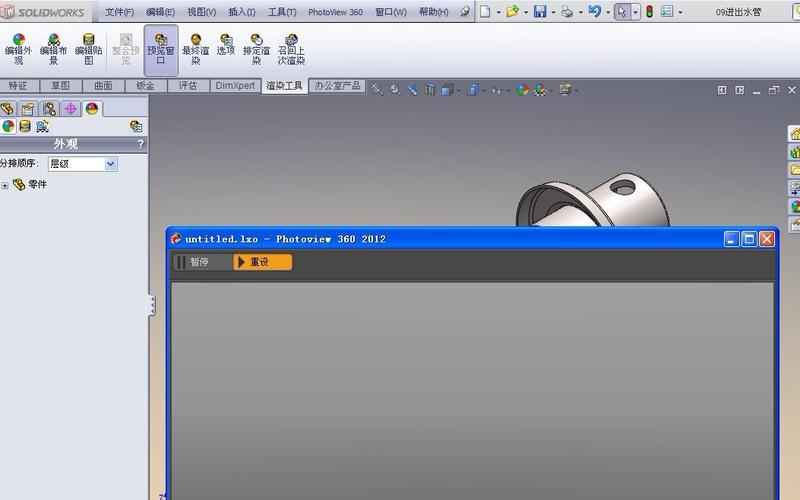Image resolution: width=800 pixels, height=500 pixels.
Task: Click 排定渲染 (Schedule Render) icon
Action: coord(256,49)
